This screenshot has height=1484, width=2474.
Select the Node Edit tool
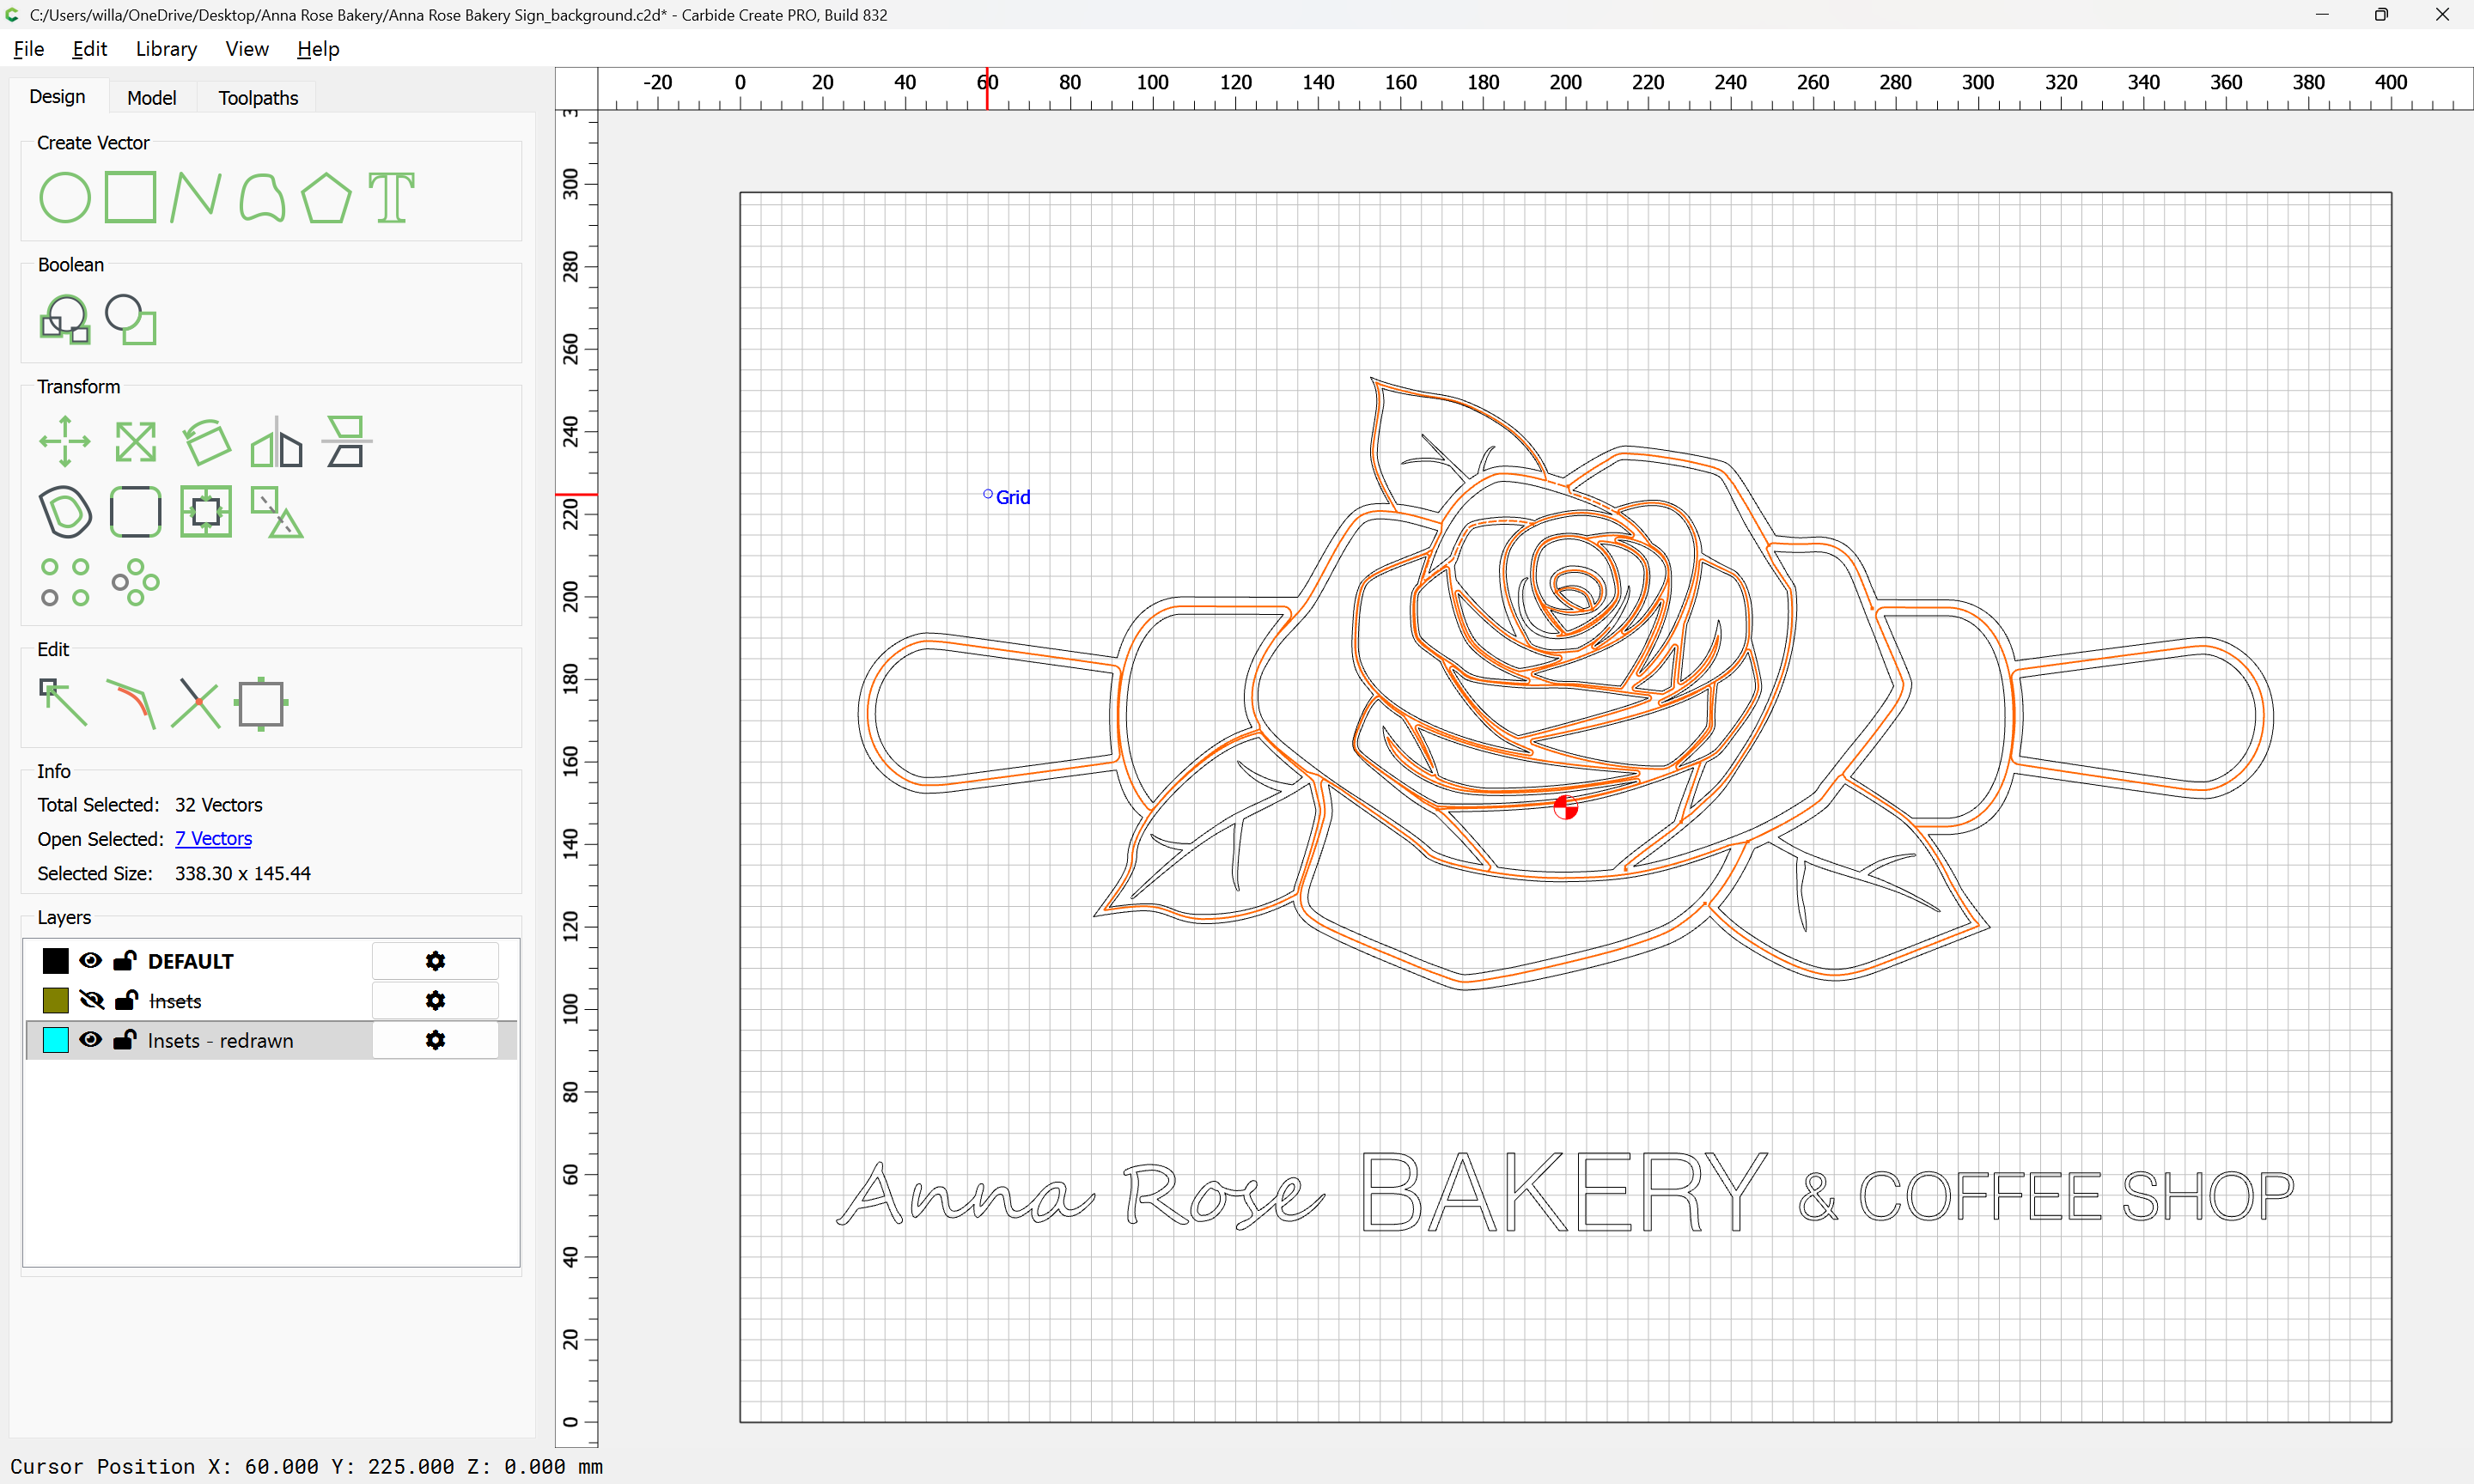(63, 703)
